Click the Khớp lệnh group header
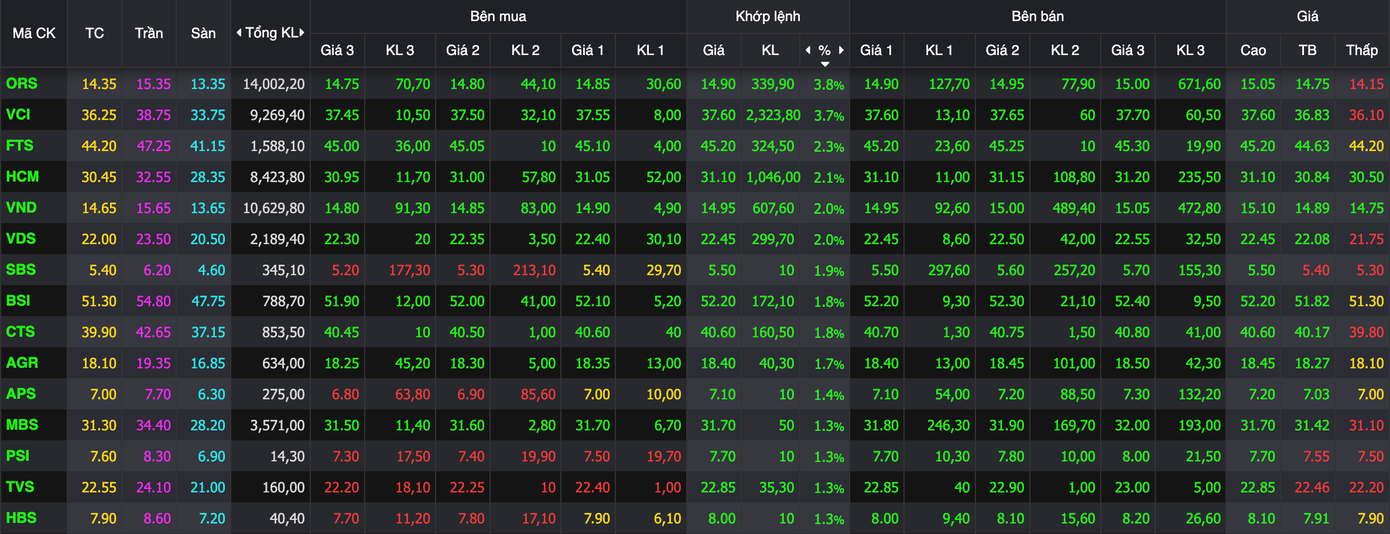Viewport: 1390px width, 534px height. (x=767, y=16)
